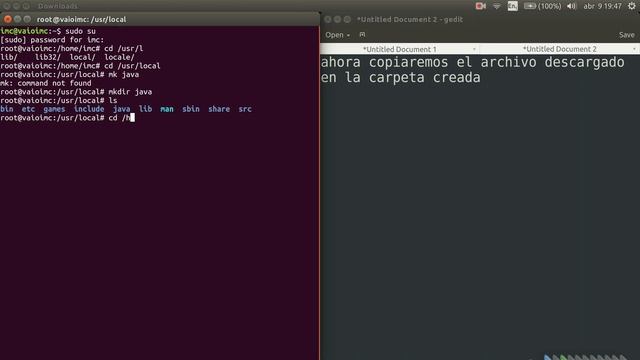The height and width of the screenshot is (360, 640).
Task: Click the red screen recorder indicator icon
Action: tap(480, 6)
